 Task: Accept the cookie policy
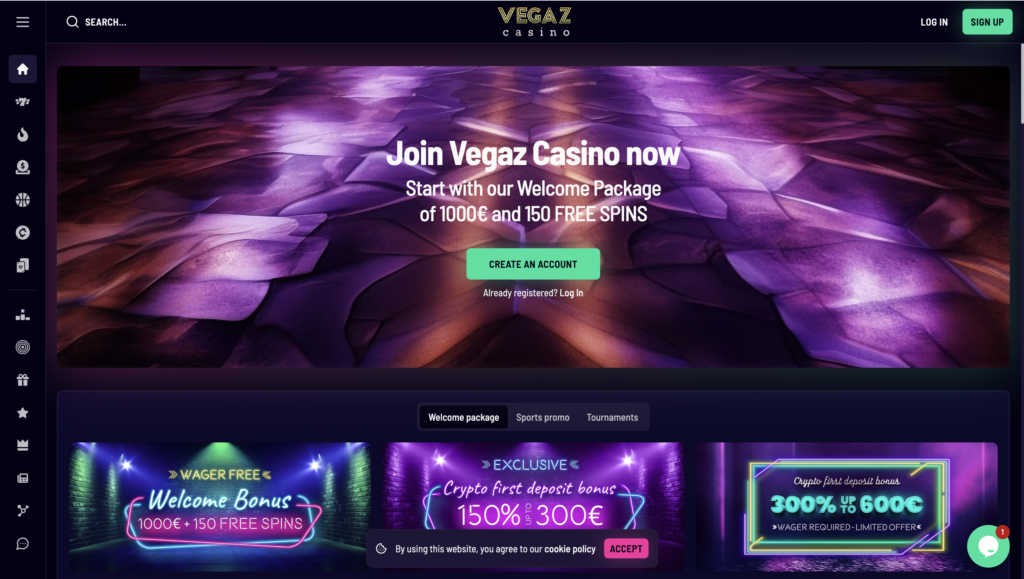pyautogui.click(x=626, y=549)
